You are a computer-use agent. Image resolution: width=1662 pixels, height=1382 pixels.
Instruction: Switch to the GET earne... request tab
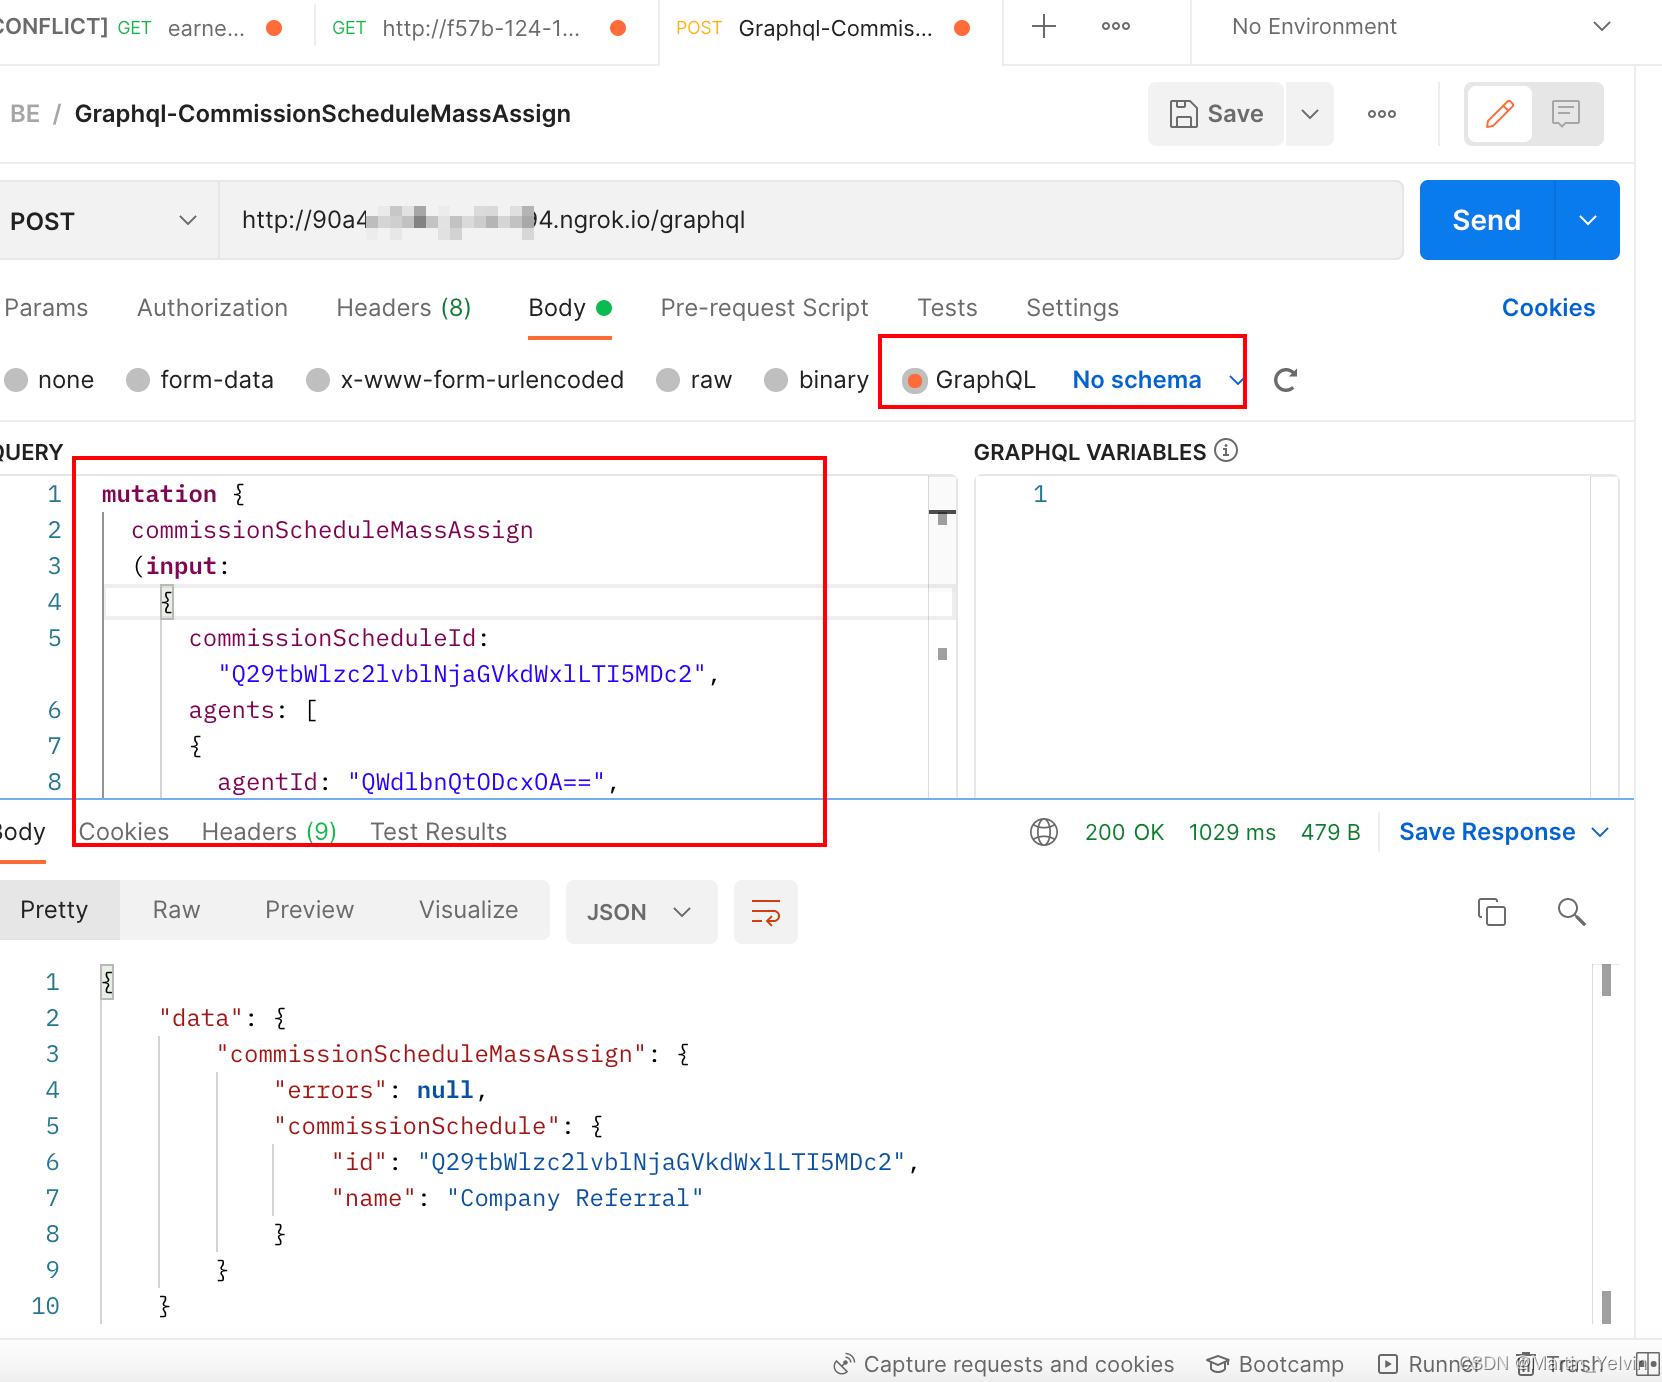coord(198,28)
